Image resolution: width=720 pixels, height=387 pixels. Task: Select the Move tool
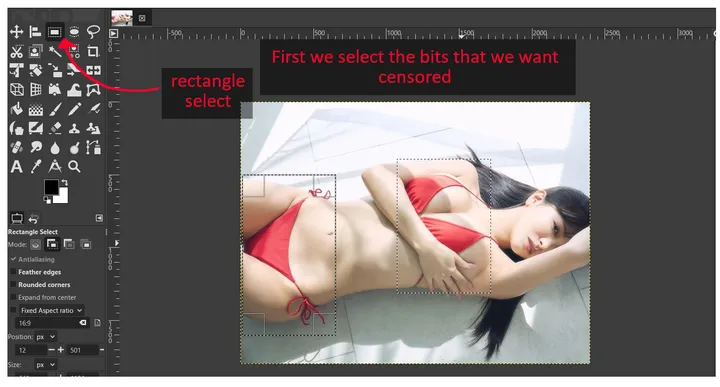tap(17, 32)
